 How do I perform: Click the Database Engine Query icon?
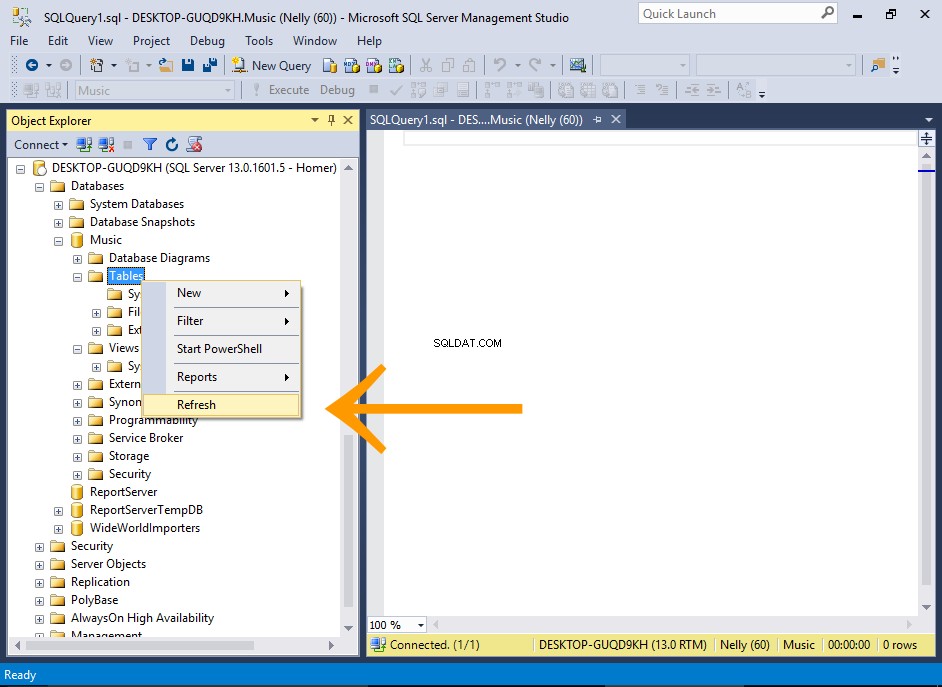(x=329, y=65)
